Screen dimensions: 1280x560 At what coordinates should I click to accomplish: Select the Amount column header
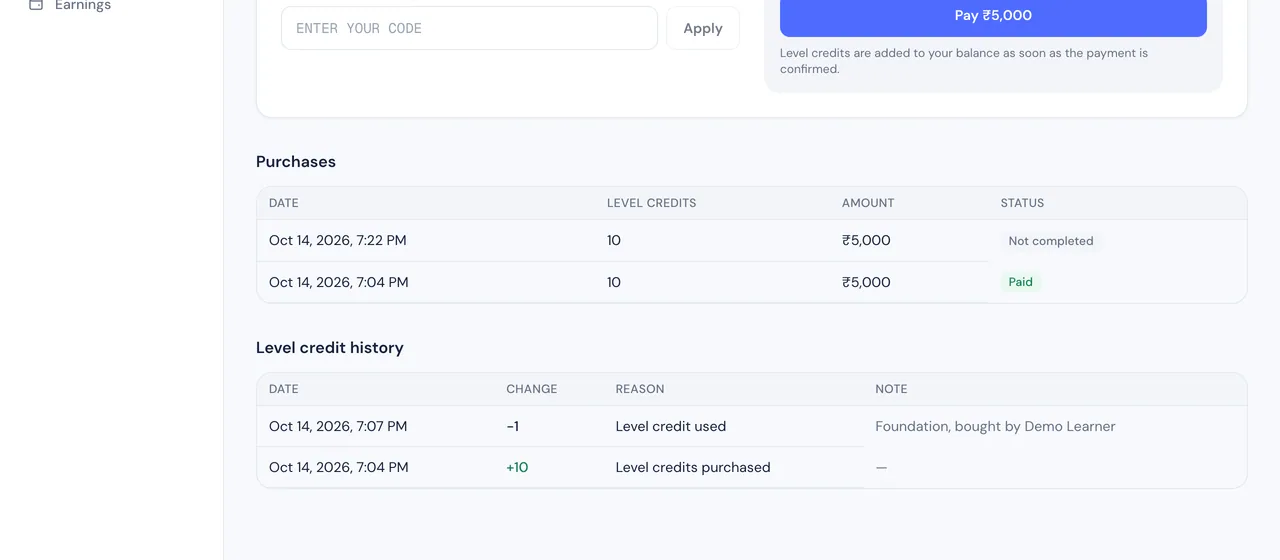coord(868,203)
